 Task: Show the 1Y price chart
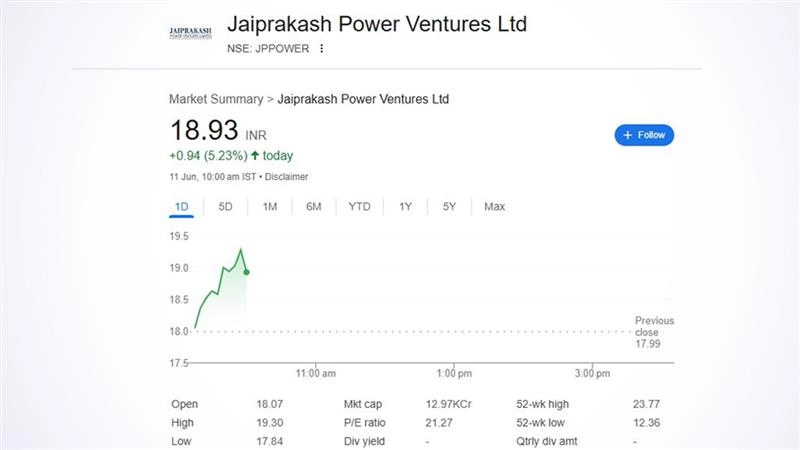[x=405, y=207]
